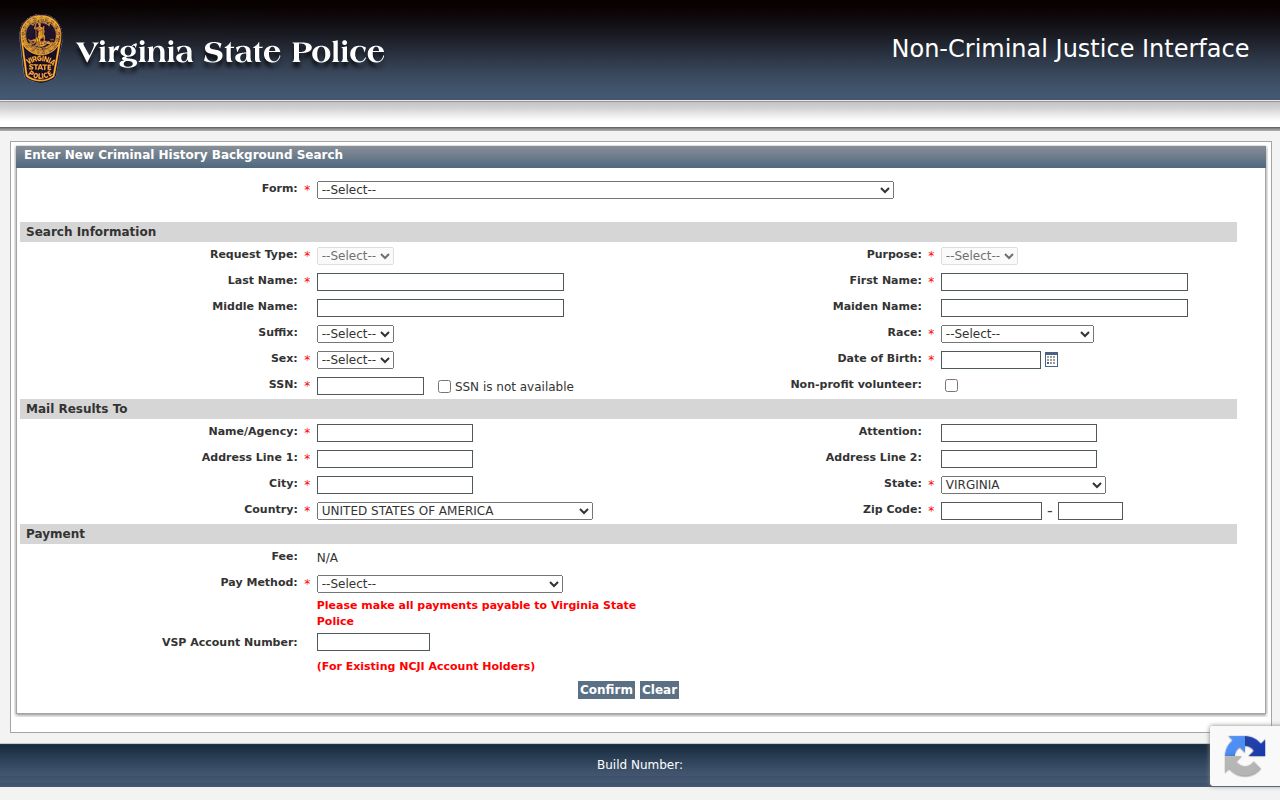Screen dimensions: 1280x800
Task: Focus the Address Line 2 field
Action: click(x=1019, y=459)
